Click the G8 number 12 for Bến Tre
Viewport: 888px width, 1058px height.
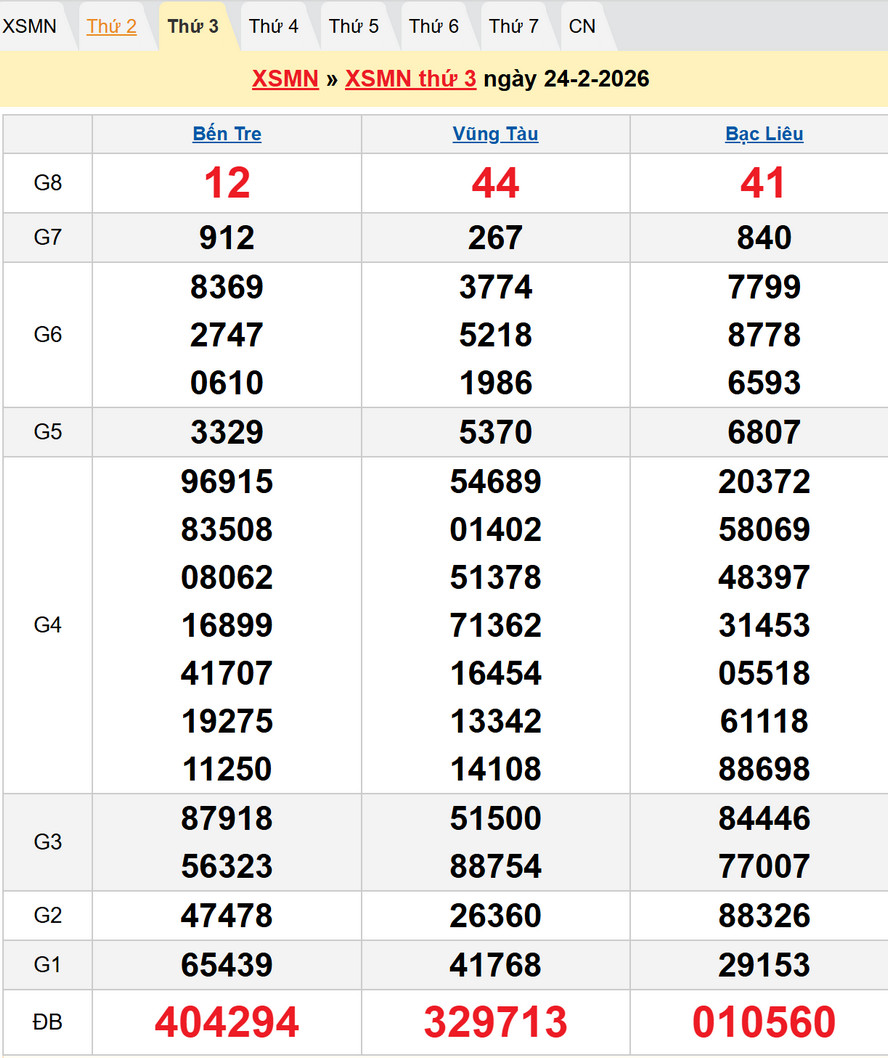click(x=227, y=183)
